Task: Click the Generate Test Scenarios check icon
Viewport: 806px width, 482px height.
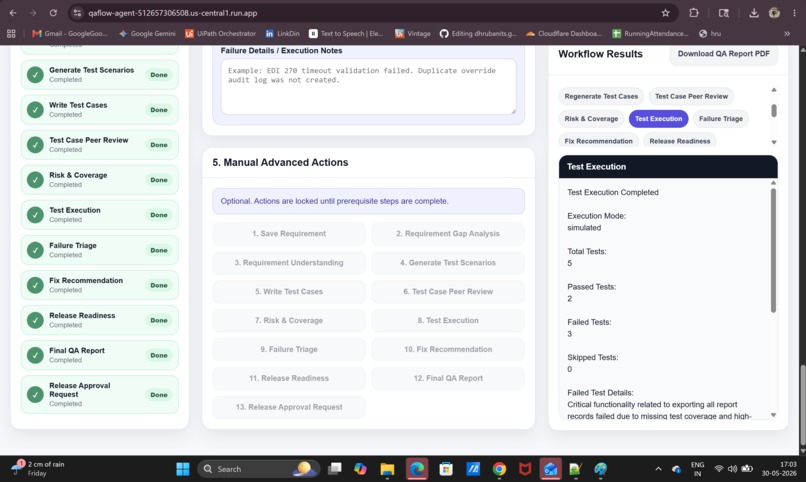Action: [35, 75]
